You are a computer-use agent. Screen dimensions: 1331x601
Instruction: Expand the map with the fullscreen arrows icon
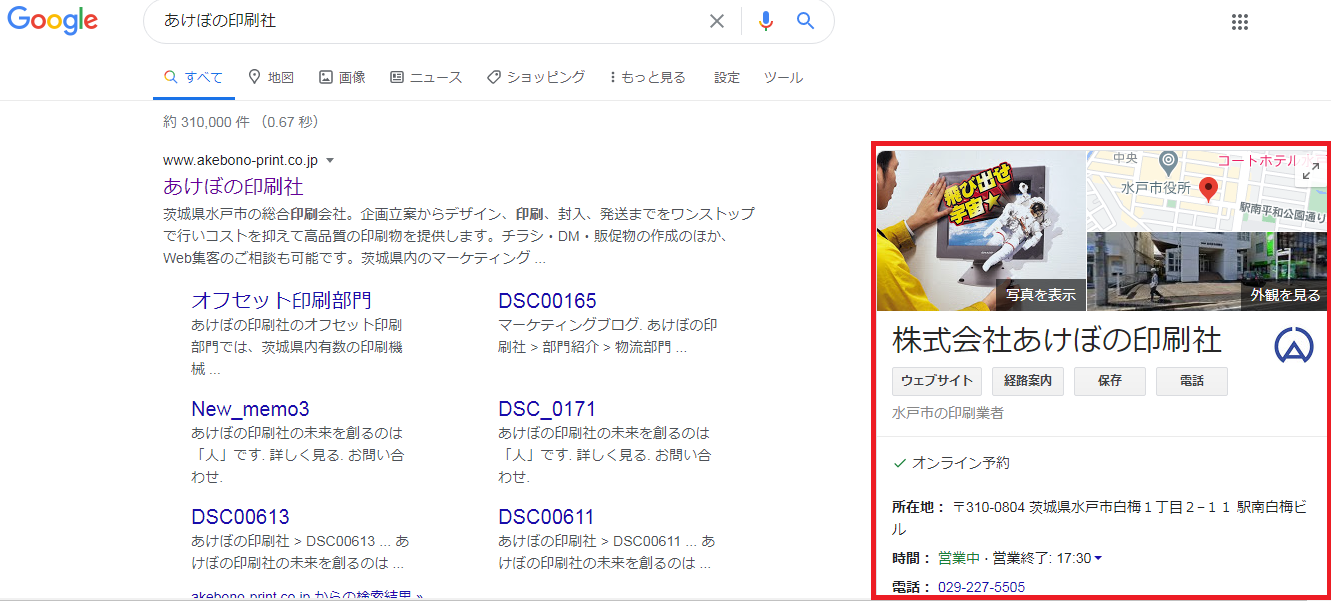1309,171
